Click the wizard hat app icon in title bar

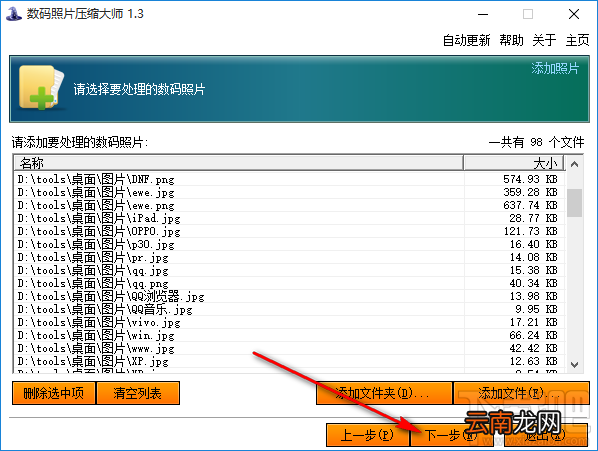pyautogui.click(x=13, y=14)
